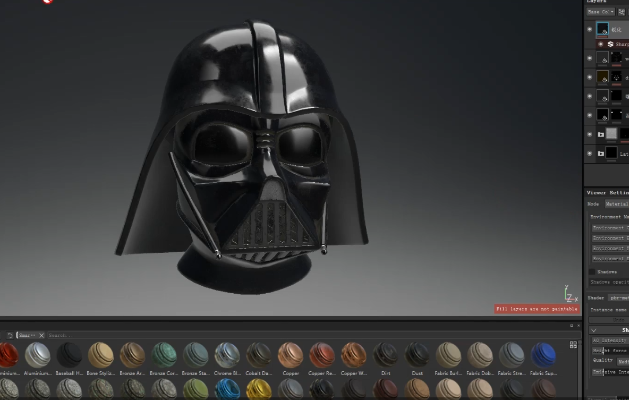Toggle shelf grid view size icon
This screenshot has width=629, height=400.
[573, 345]
